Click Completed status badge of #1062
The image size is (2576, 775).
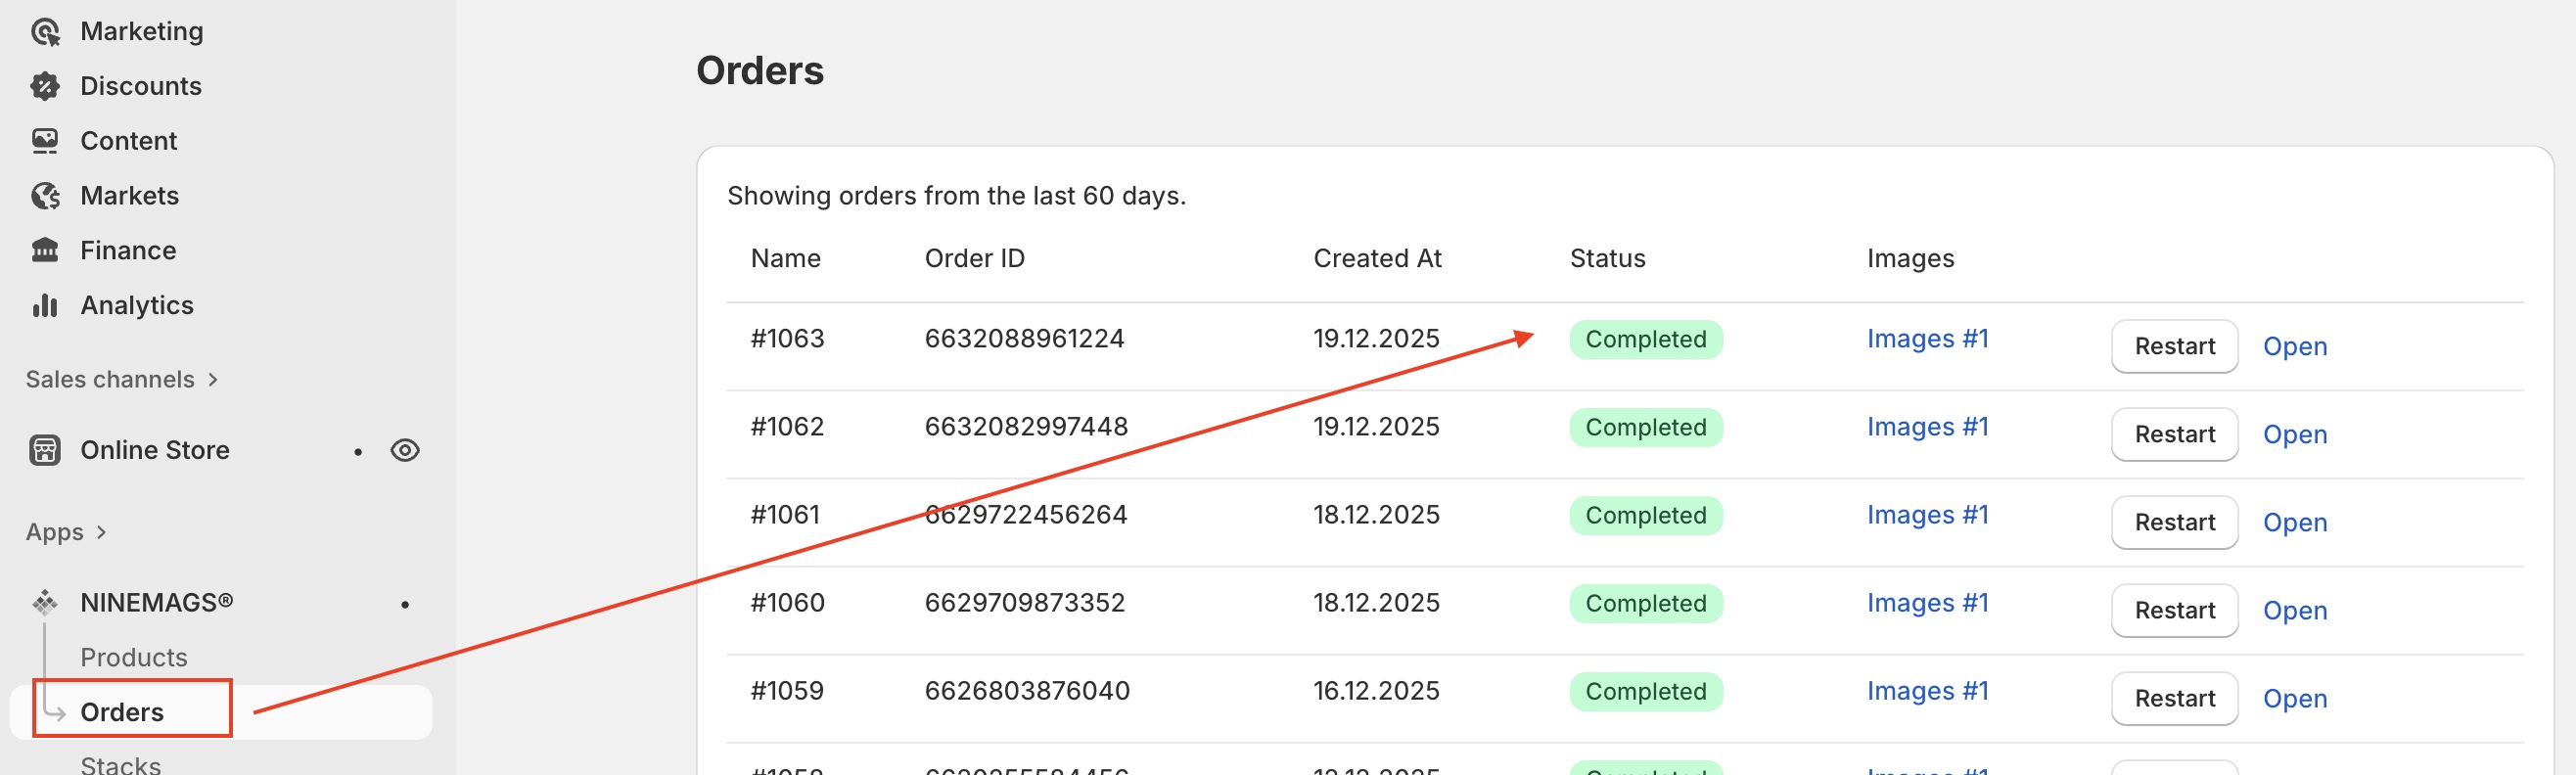coord(1646,427)
